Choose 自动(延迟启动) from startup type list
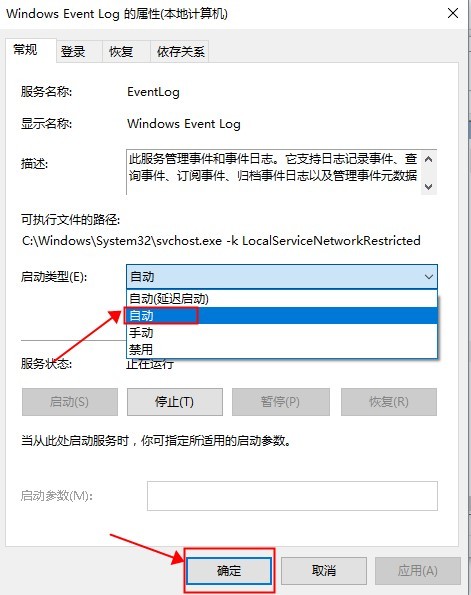This screenshot has height=595, width=471. pyautogui.click(x=282, y=299)
